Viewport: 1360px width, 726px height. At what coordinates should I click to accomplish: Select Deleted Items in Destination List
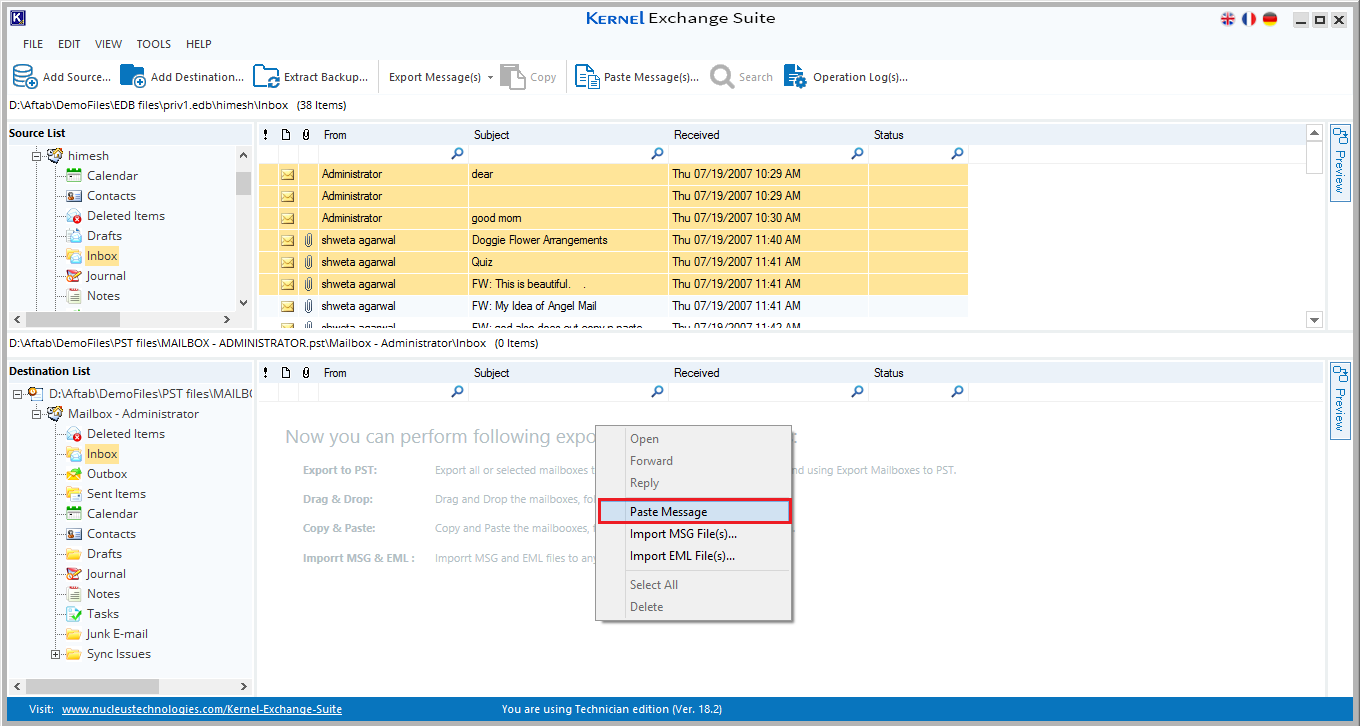[x=126, y=434]
